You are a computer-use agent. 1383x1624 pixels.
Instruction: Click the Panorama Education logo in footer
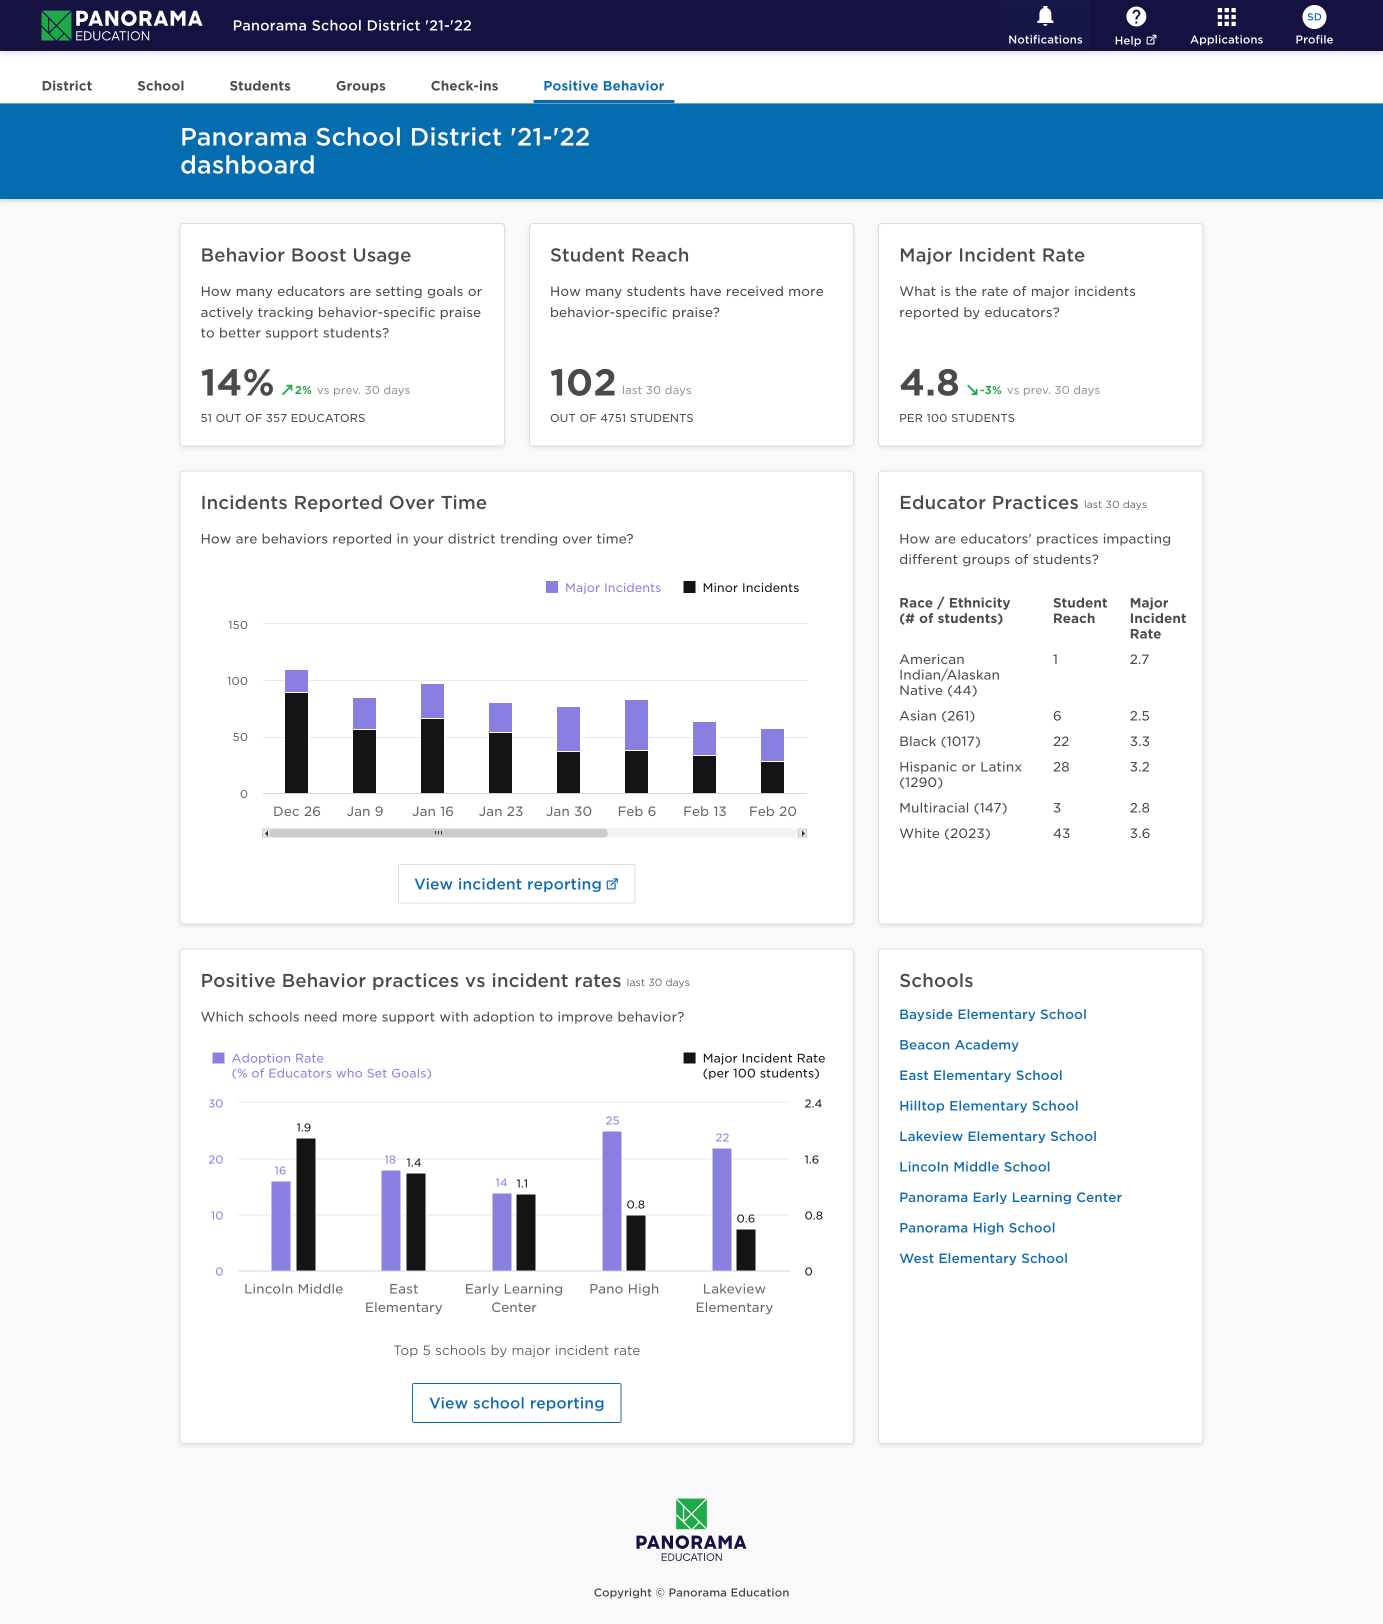pos(691,1530)
